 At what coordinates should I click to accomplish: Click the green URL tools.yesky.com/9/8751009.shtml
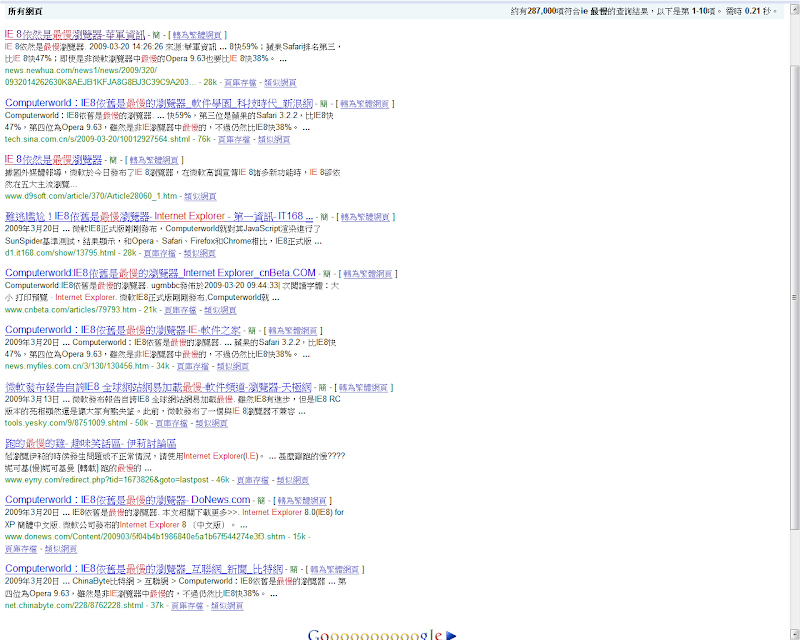pyautogui.click(x=66, y=423)
